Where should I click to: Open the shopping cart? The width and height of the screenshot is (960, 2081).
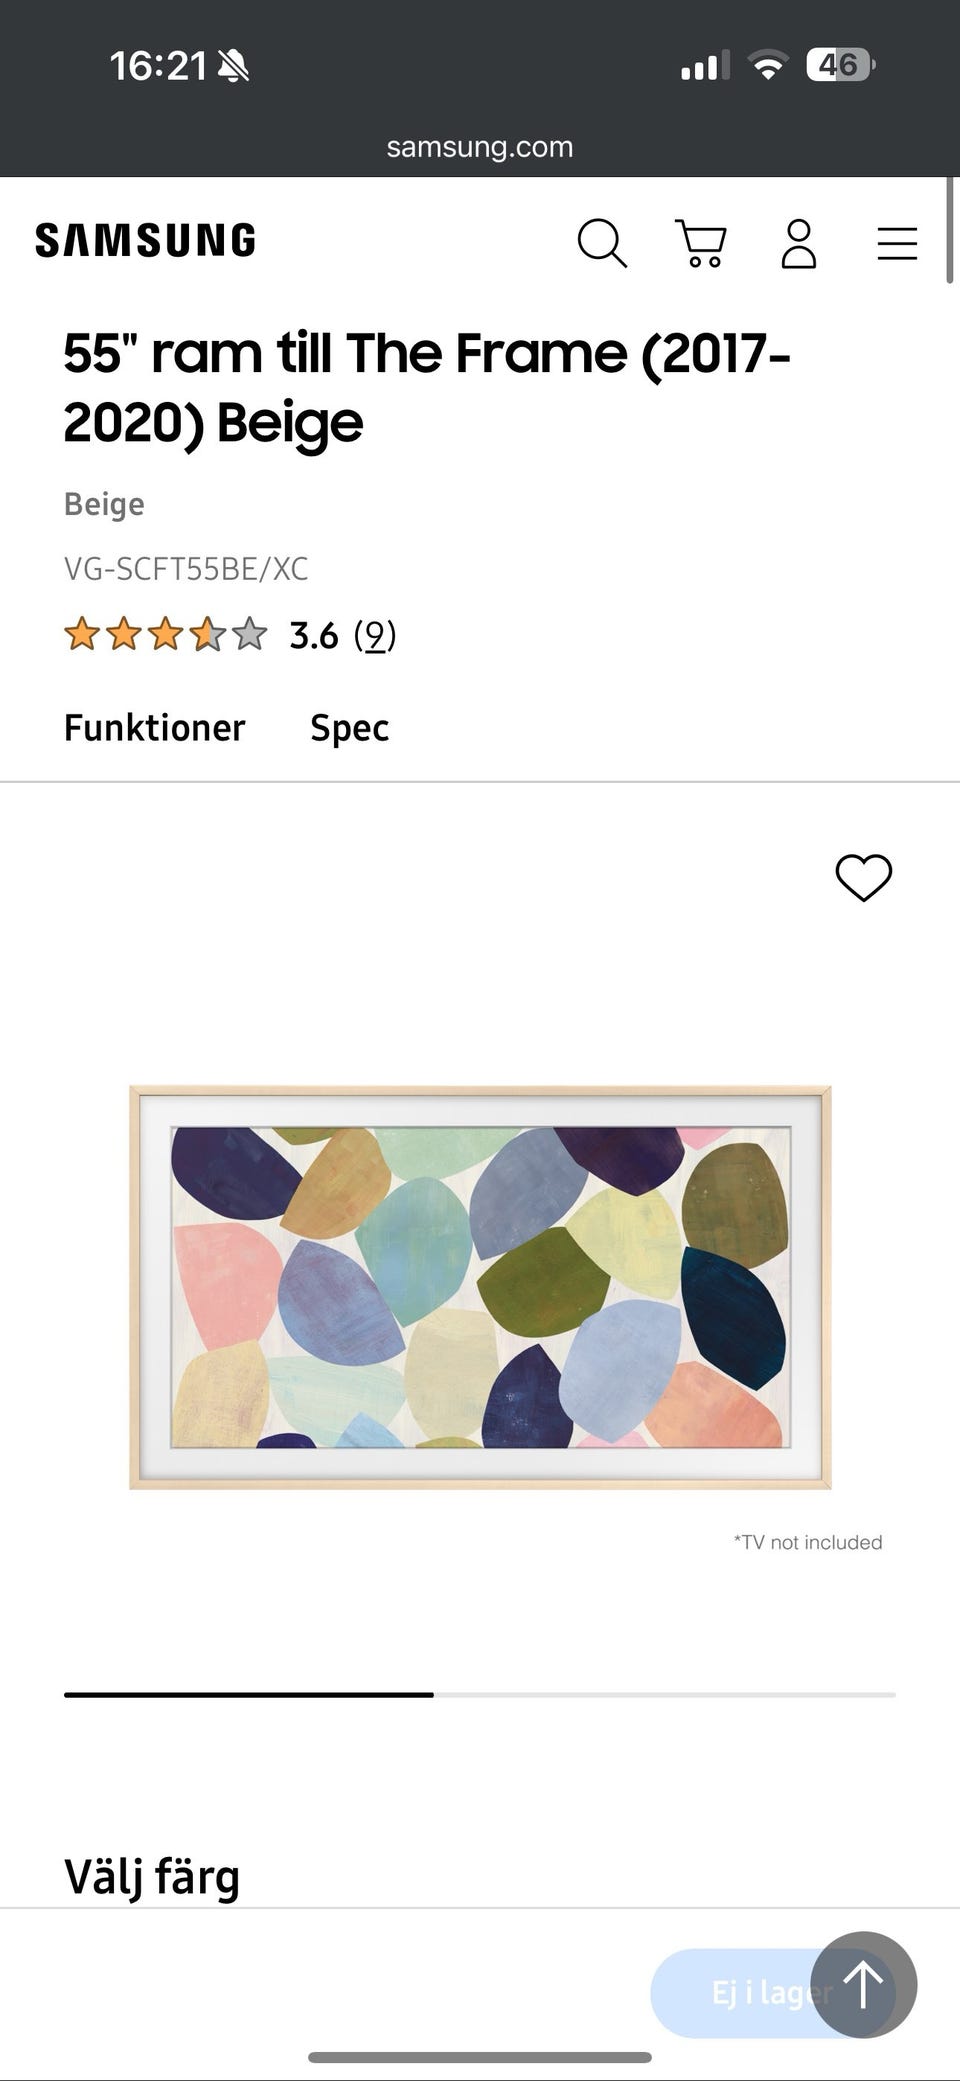[x=701, y=242]
